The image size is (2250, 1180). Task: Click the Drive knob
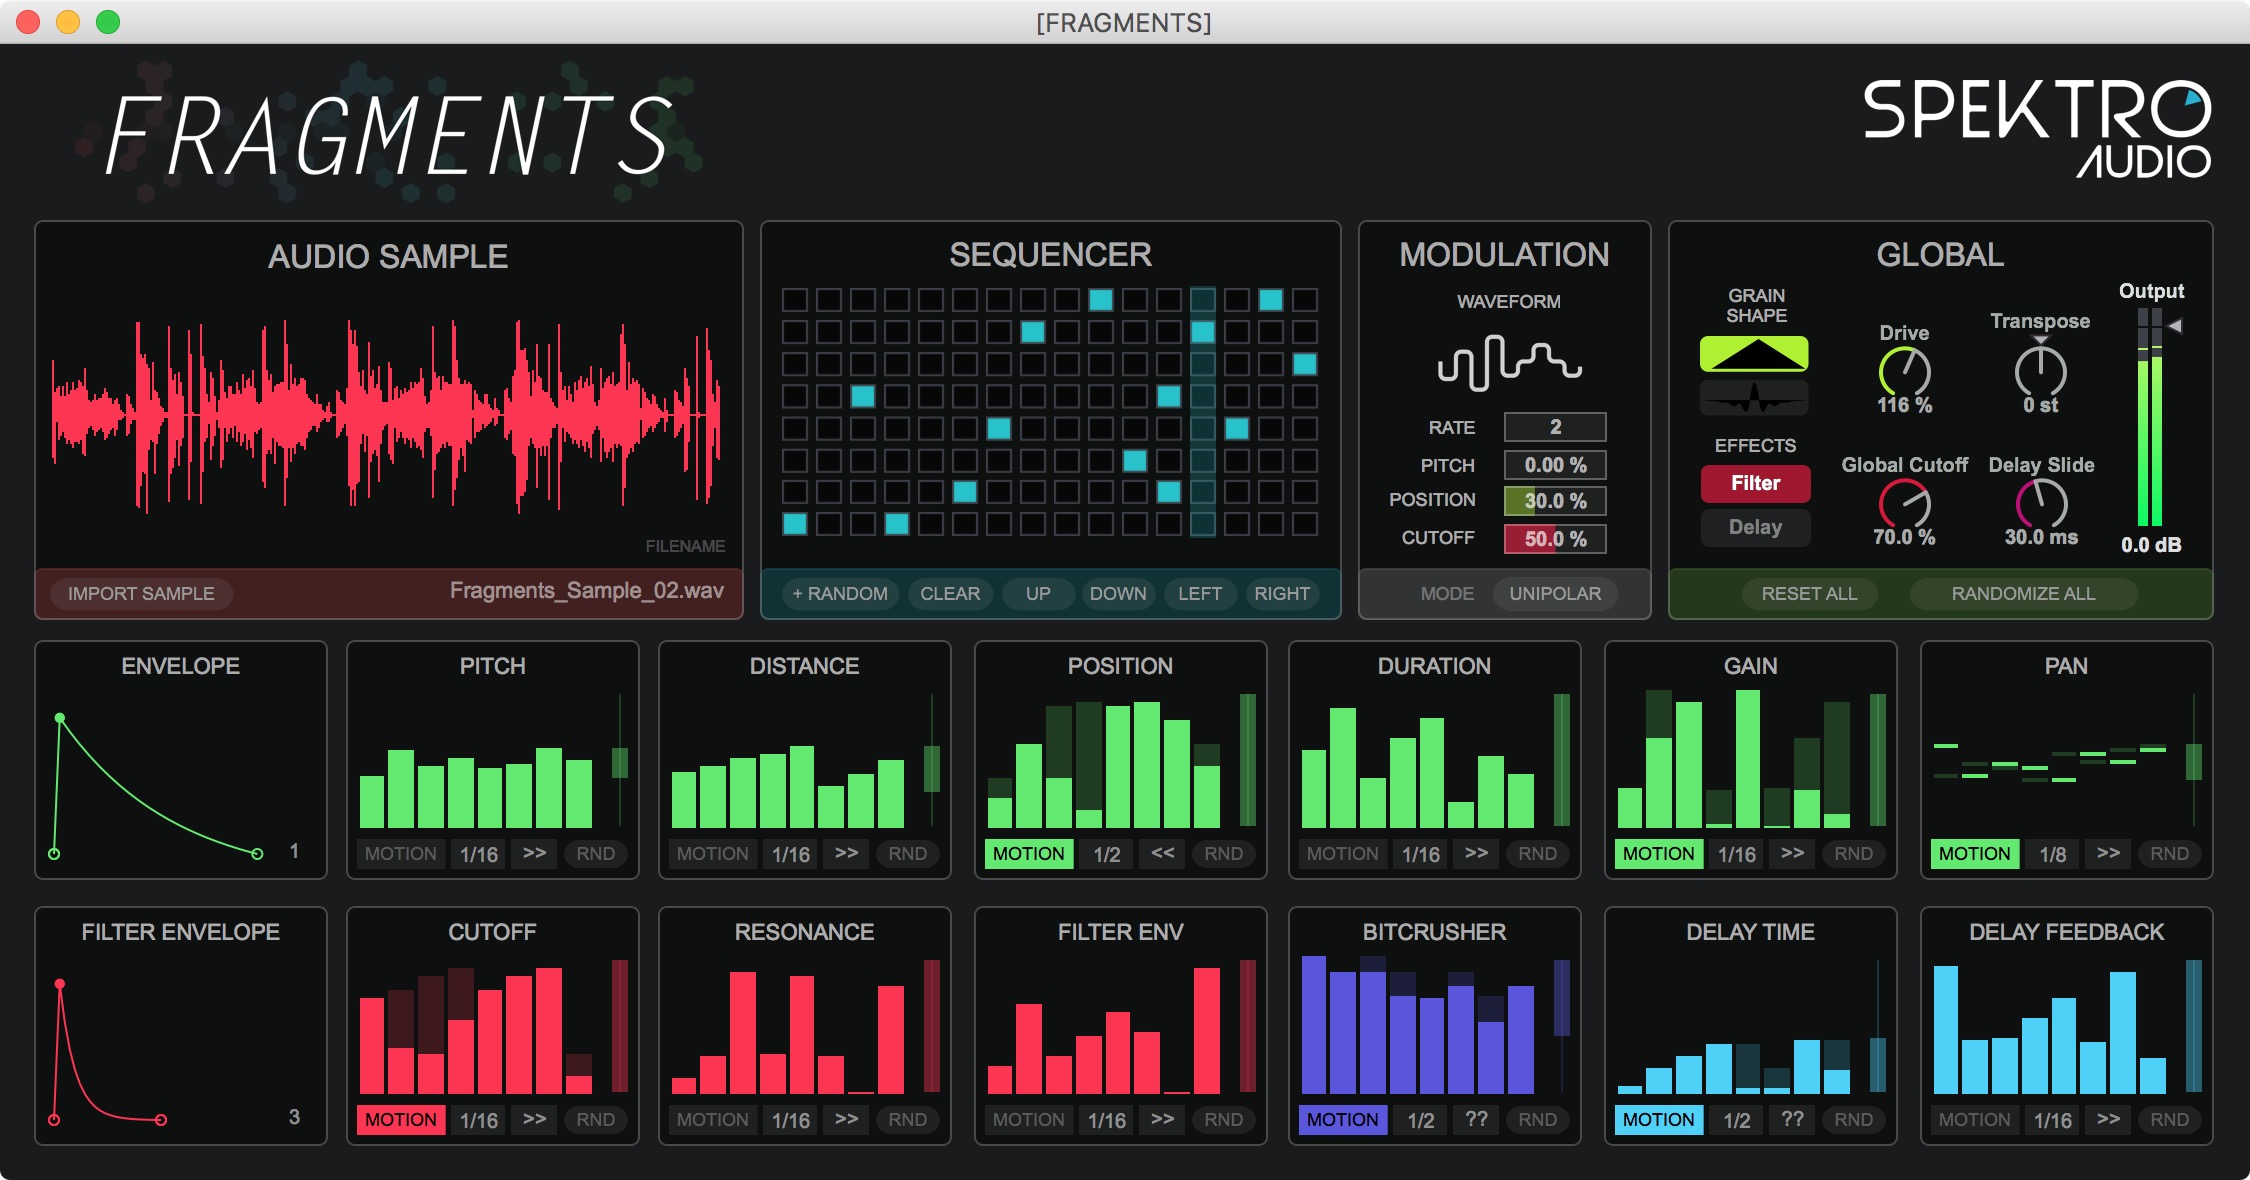coord(1904,372)
